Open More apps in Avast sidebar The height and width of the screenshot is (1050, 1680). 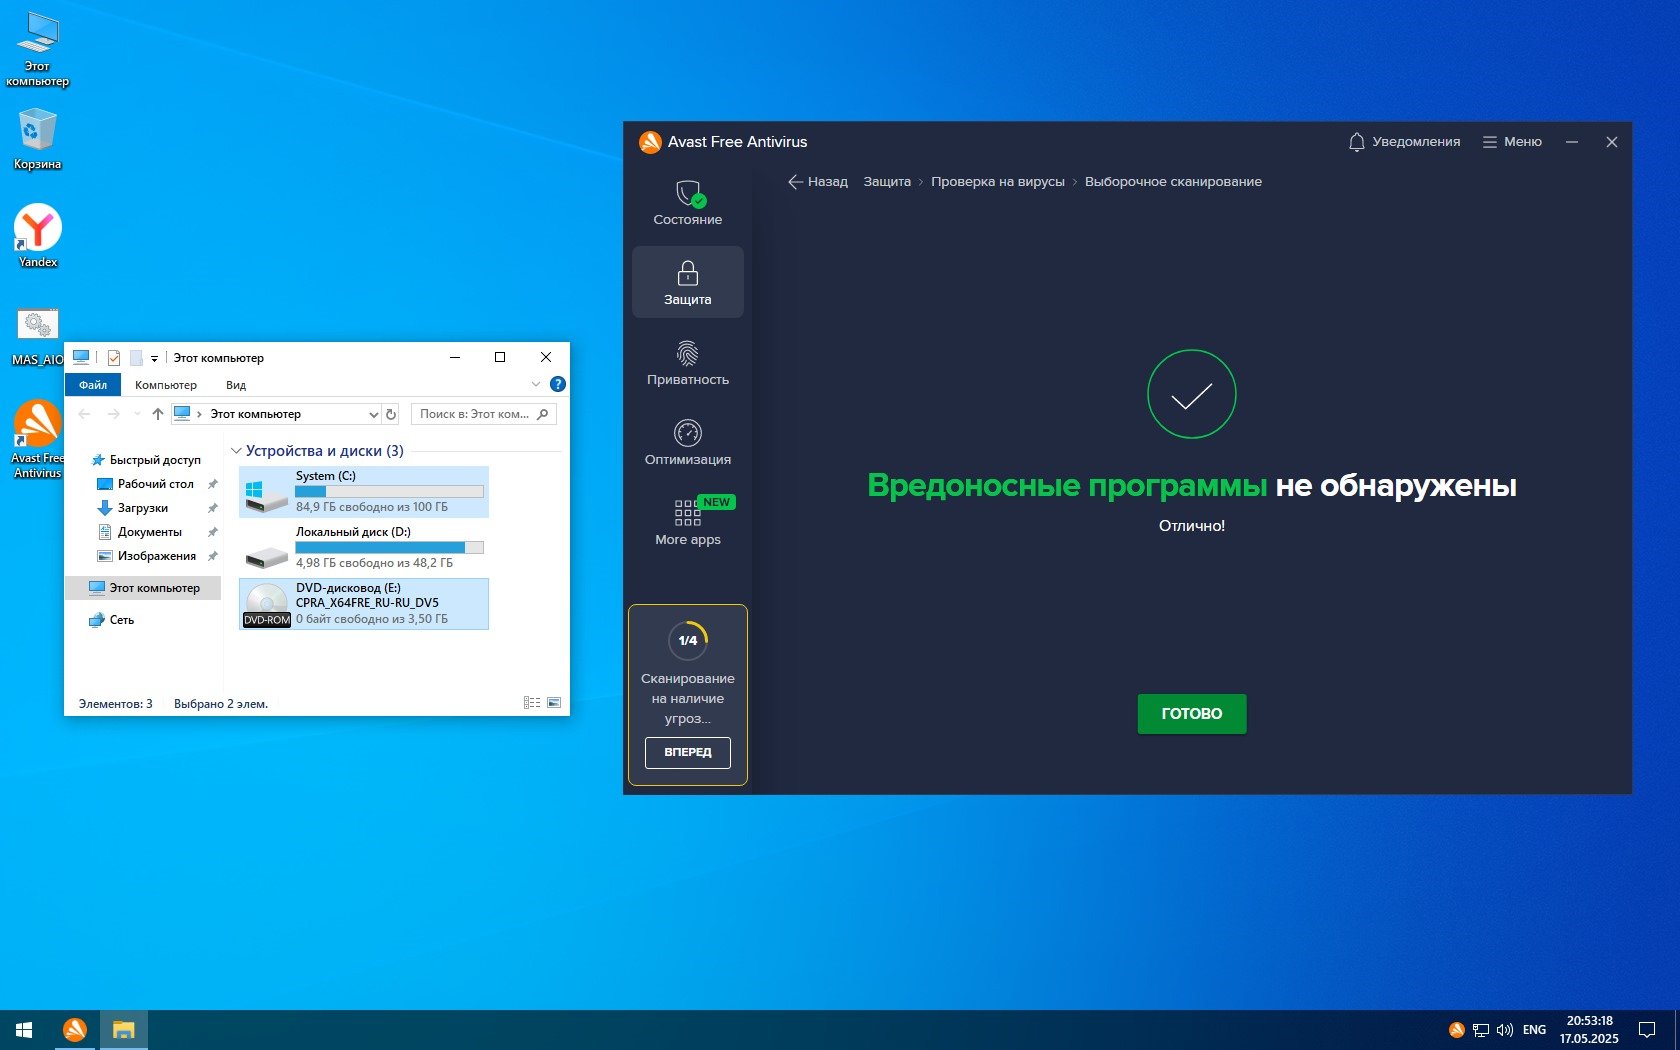[688, 522]
